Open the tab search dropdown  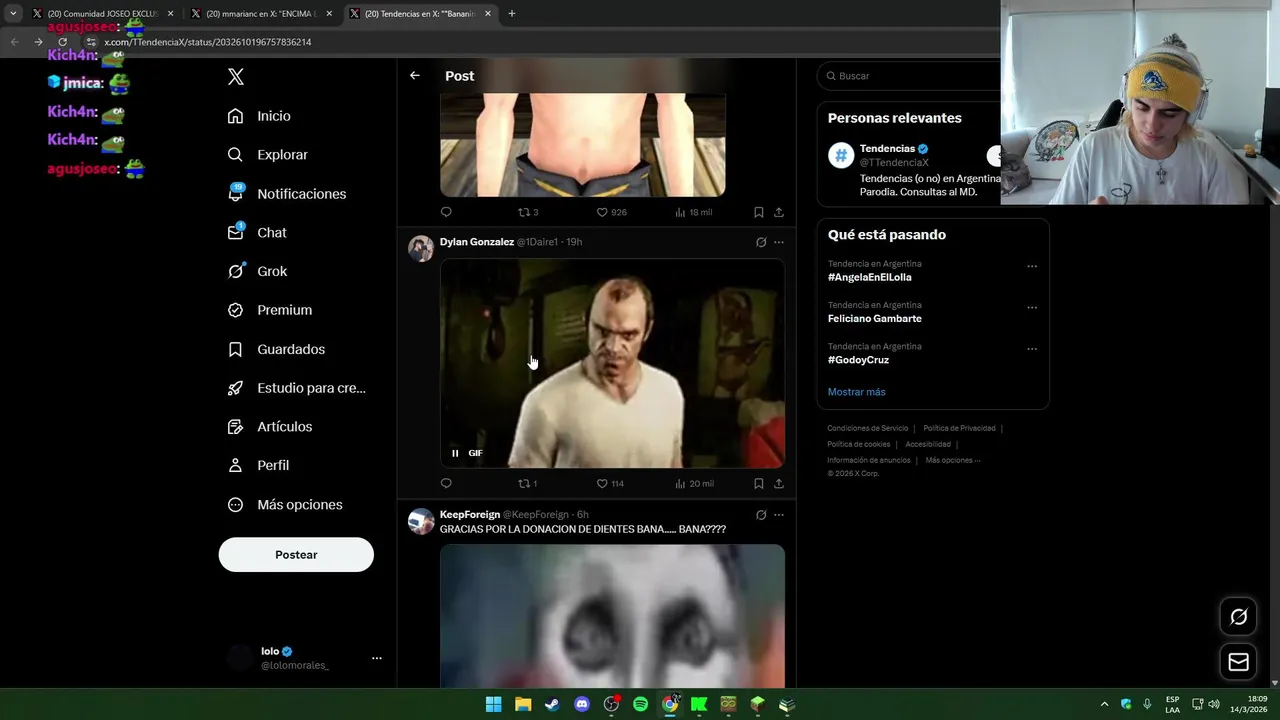13,14
